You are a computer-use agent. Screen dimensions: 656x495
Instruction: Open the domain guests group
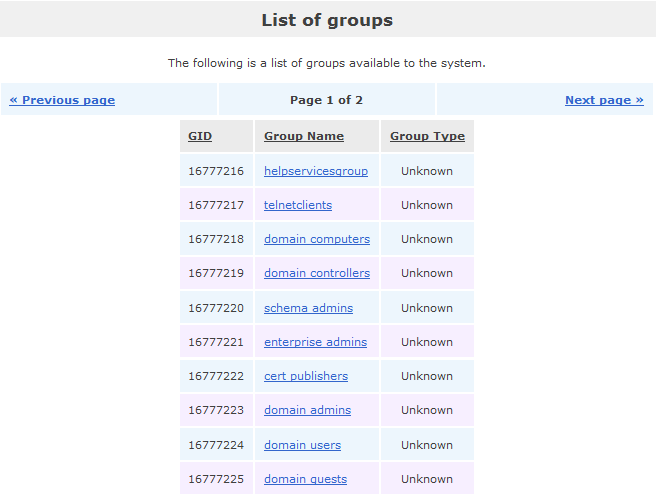305,479
